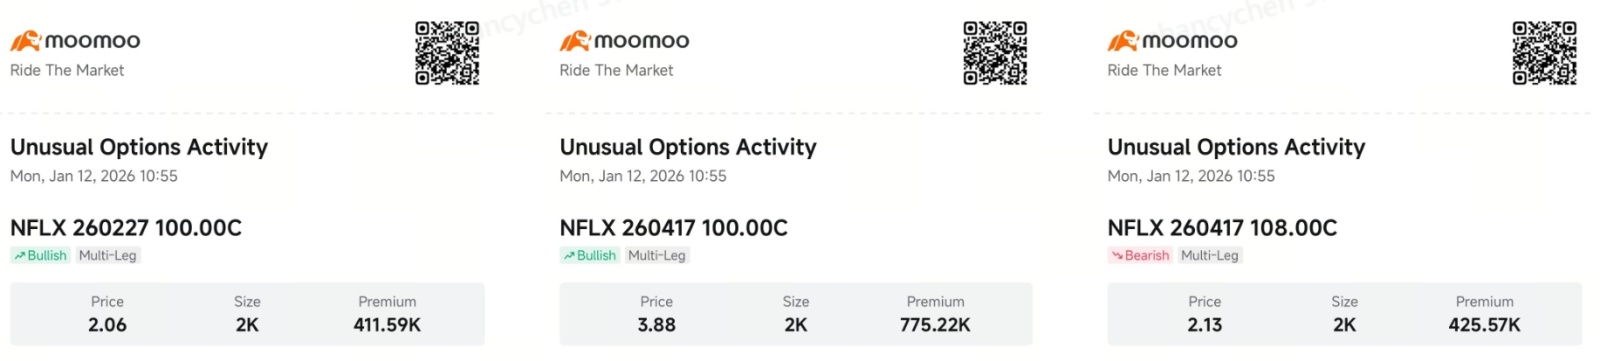Click the moomoo logo on the middle card

tap(624, 41)
